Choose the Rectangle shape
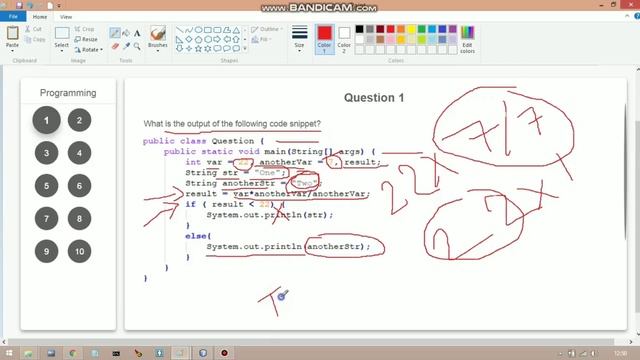 pyautogui.click(x=208, y=30)
